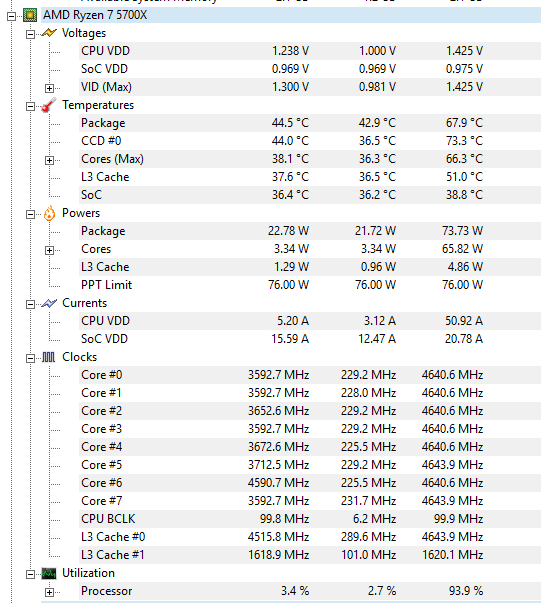Click the Voltages lightning icon
The image size is (541, 603).
coord(49,33)
